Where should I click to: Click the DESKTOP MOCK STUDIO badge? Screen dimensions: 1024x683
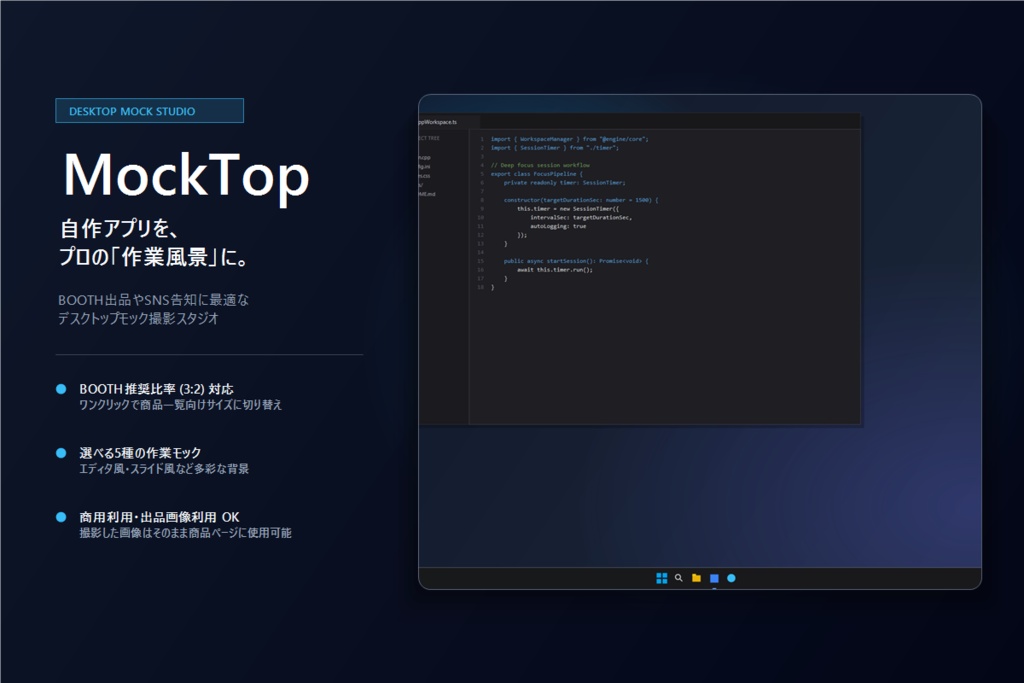pos(150,111)
